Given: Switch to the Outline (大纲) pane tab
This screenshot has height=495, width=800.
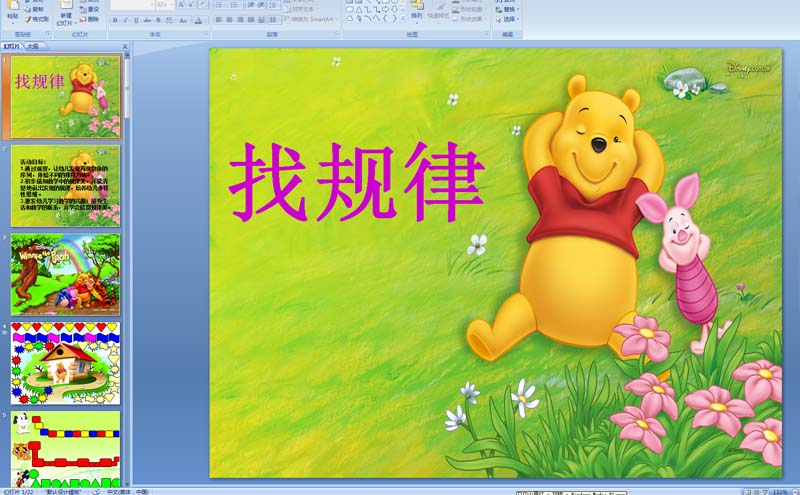Looking at the screenshot, I should coord(33,46).
